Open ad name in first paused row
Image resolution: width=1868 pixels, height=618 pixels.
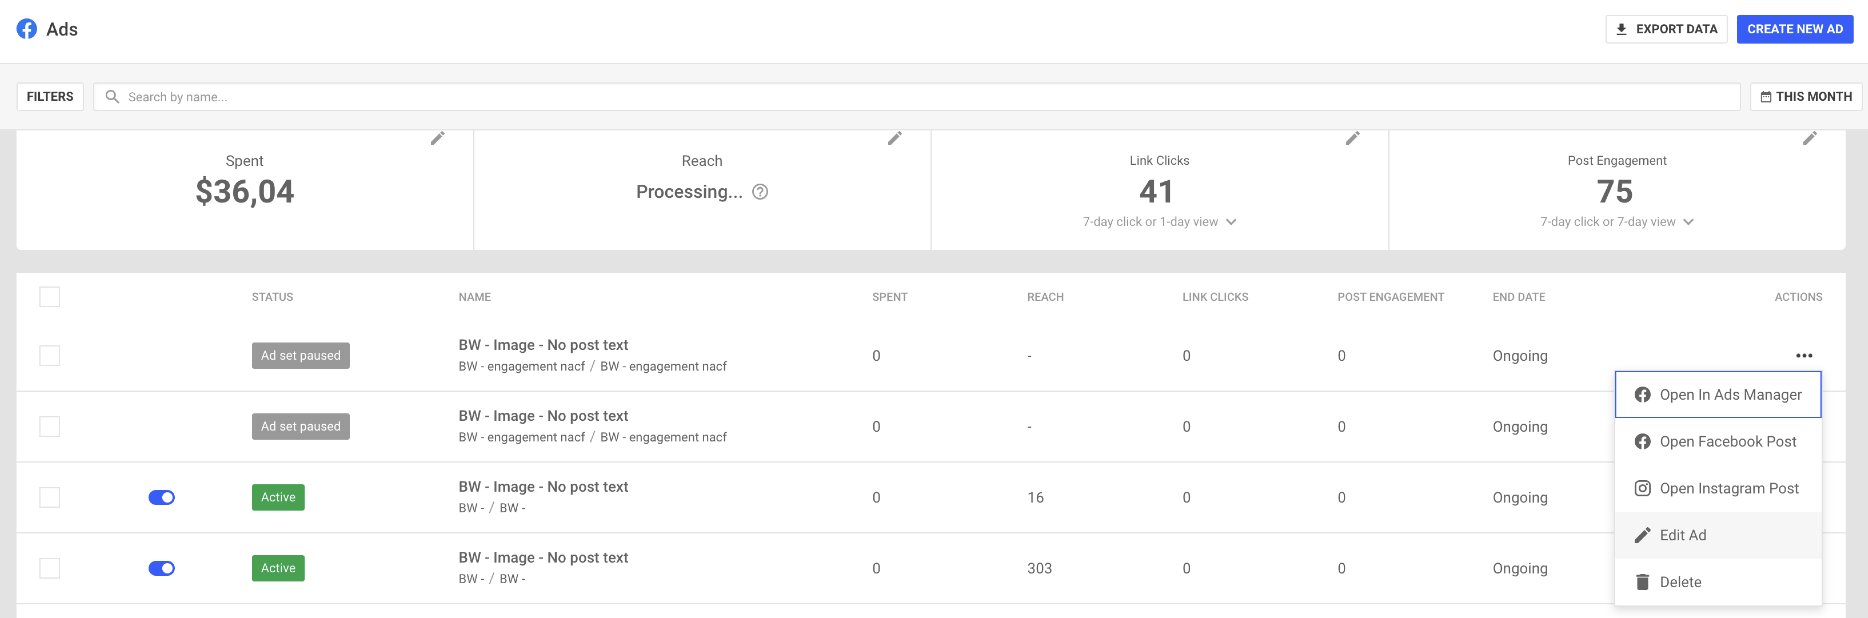pos(544,345)
